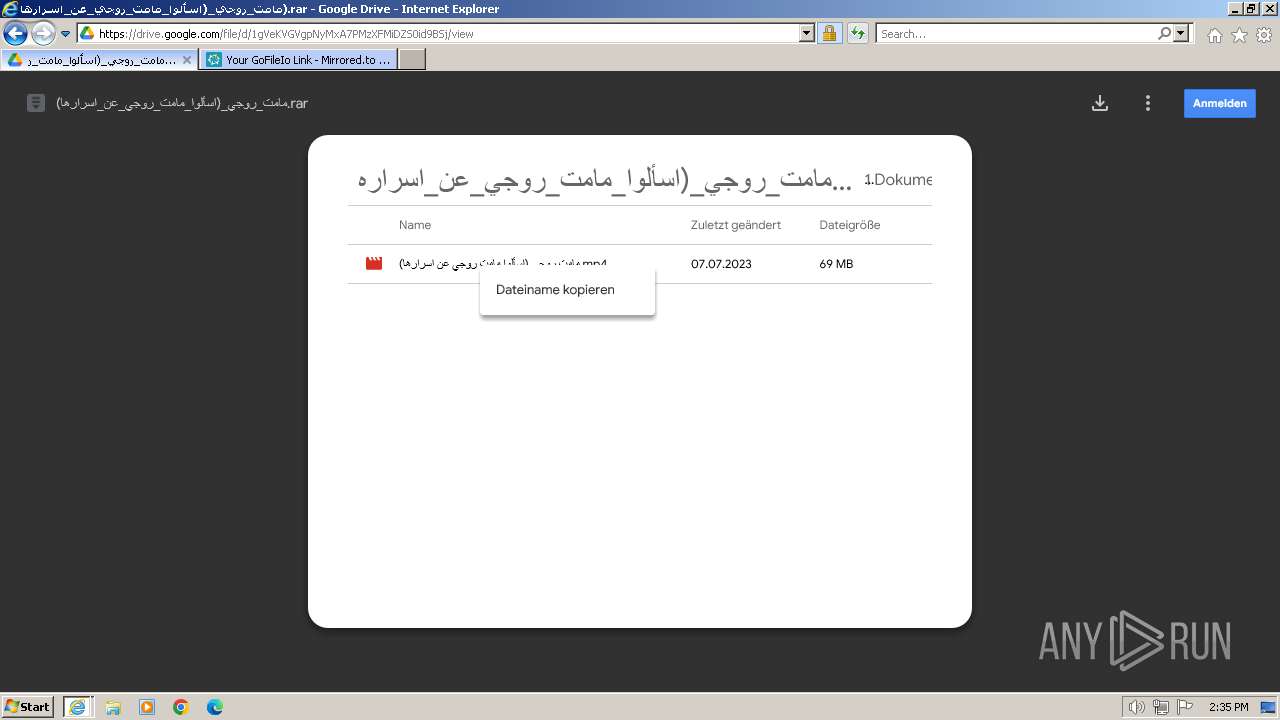Select the Google Drive rar file tab
Image resolution: width=1280 pixels, height=720 pixels.
tap(98, 60)
